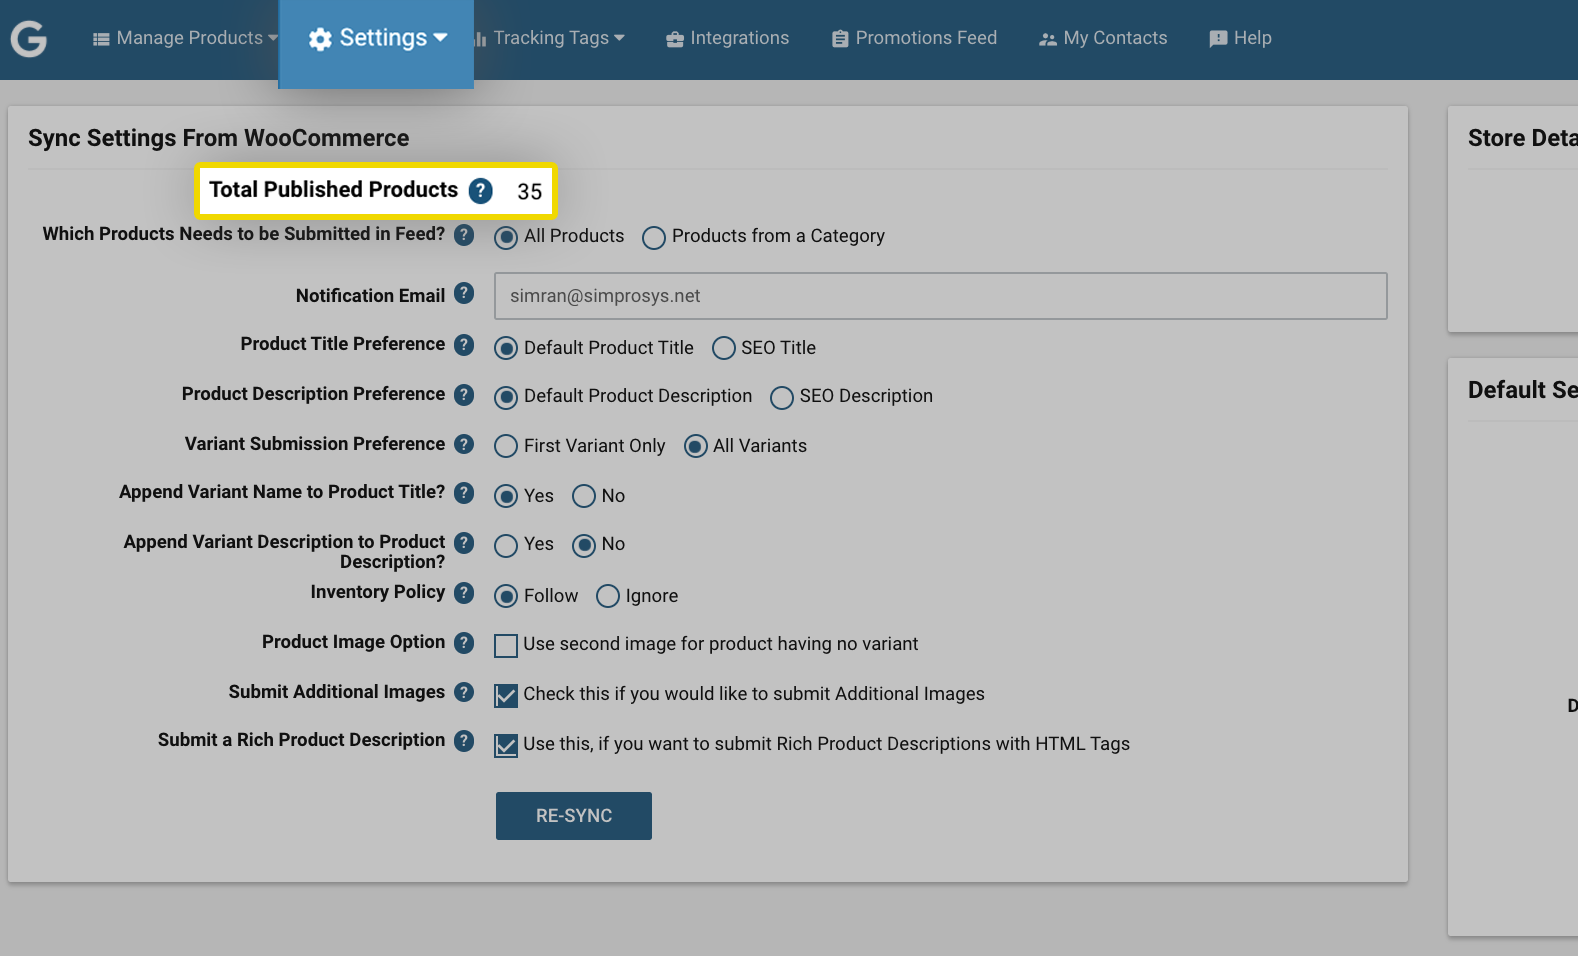Screen dimensions: 1578x956
Task: Set Inventory Policy to Follow
Action: click(506, 596)
